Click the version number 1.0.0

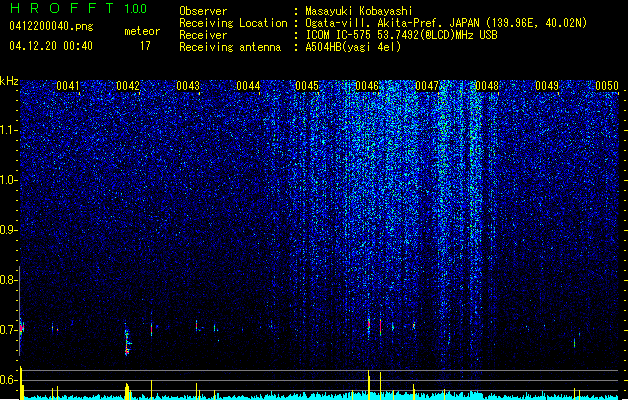pos(136,9)
